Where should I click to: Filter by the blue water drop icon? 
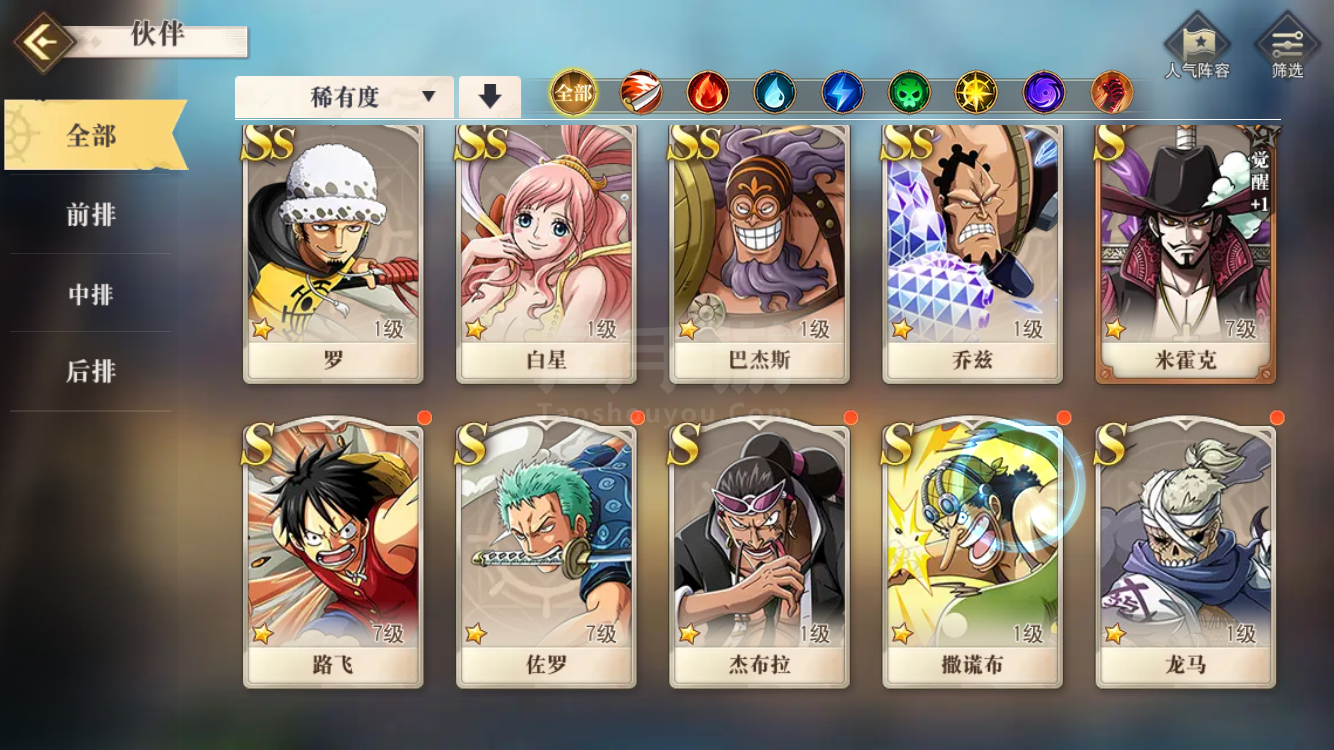coord(775,93)
